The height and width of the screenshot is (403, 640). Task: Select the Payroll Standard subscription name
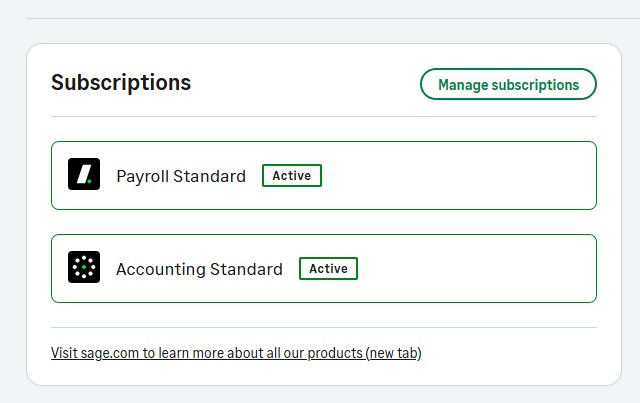tap(181, 176)
